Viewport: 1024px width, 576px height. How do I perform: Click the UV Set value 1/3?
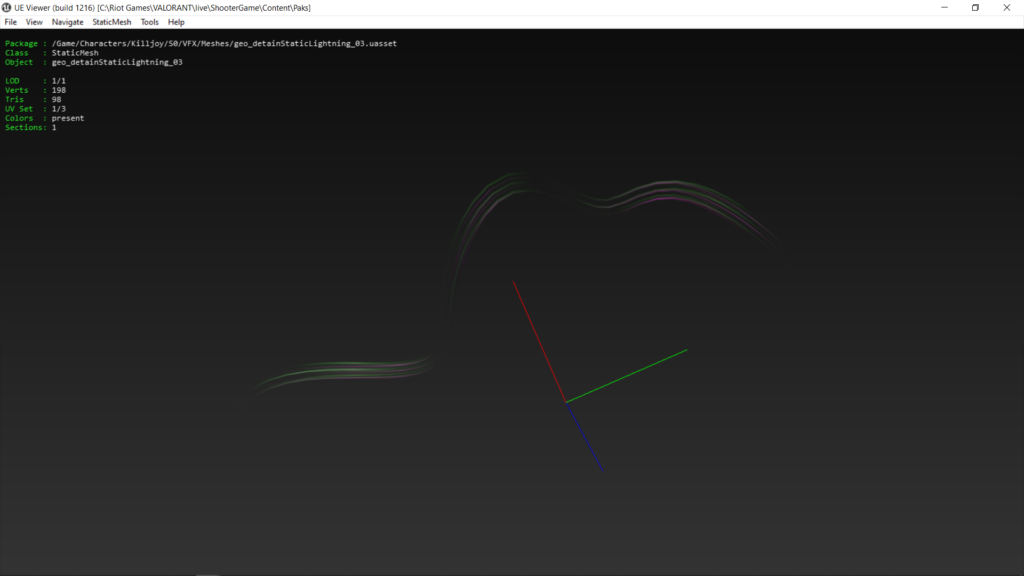click(x=59, y=109)
